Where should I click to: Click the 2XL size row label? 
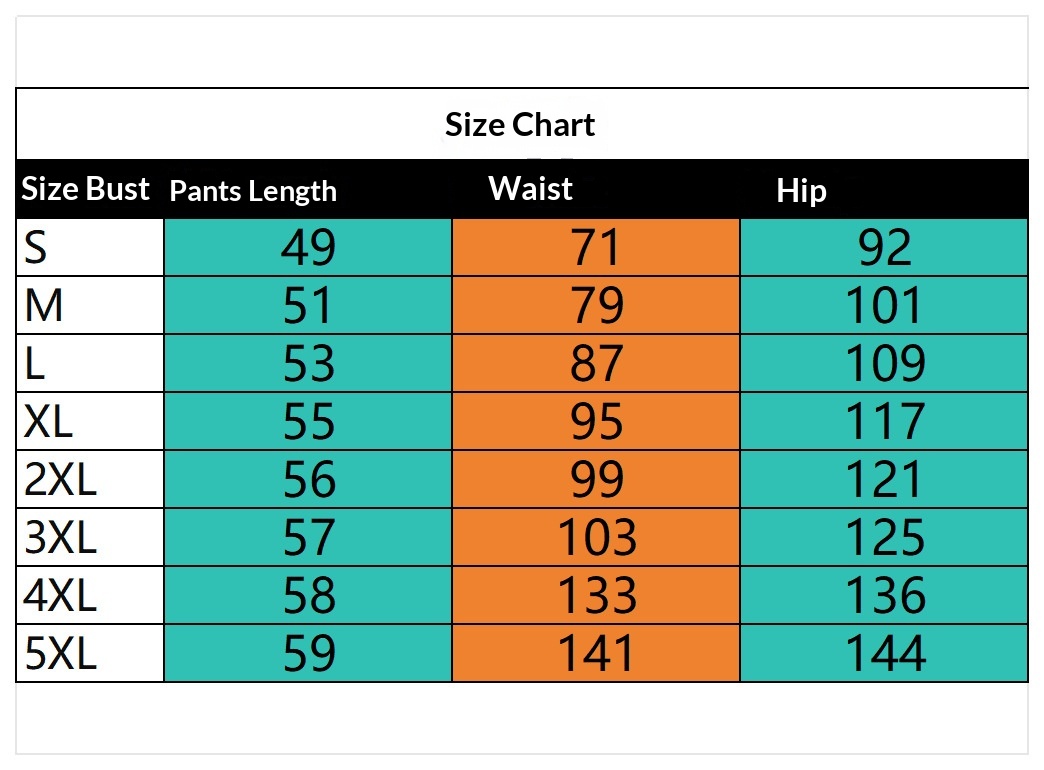tap(60, 480)
